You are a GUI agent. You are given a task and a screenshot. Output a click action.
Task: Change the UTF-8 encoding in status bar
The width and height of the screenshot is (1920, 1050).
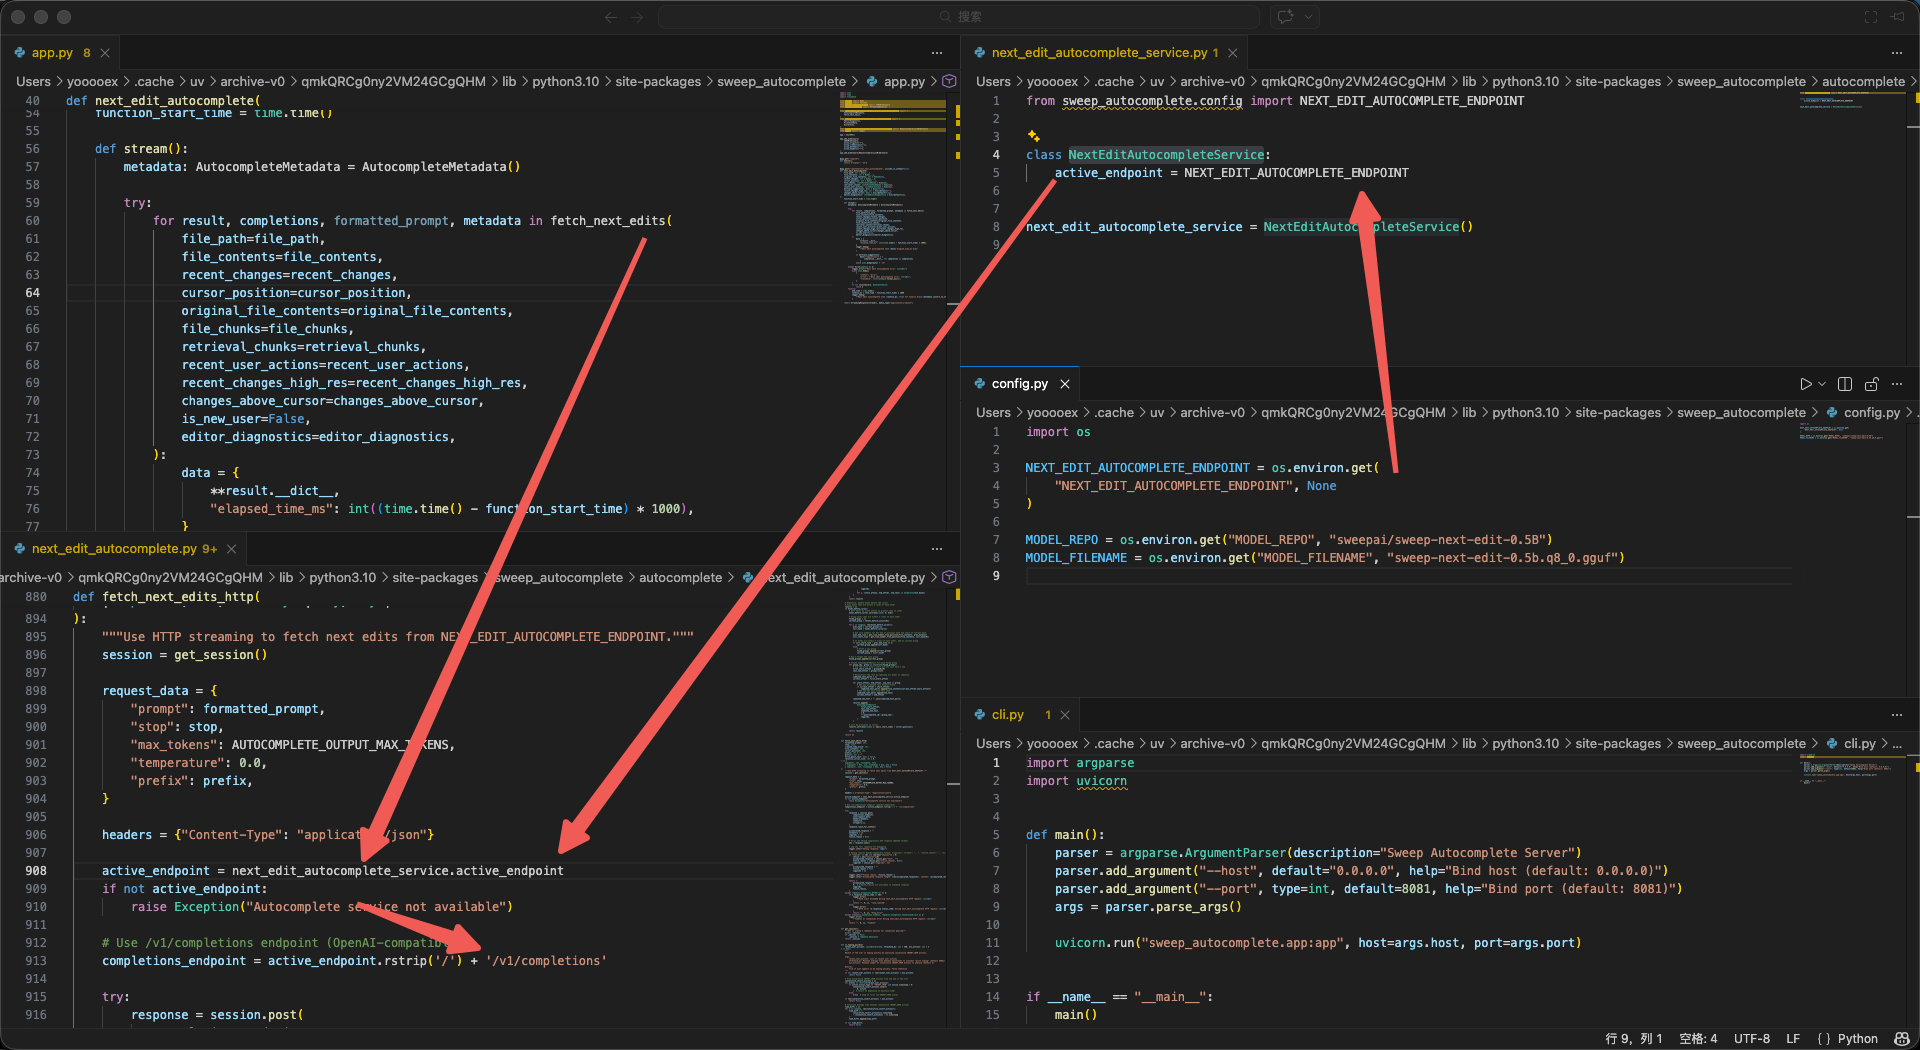(1752, 1039)
